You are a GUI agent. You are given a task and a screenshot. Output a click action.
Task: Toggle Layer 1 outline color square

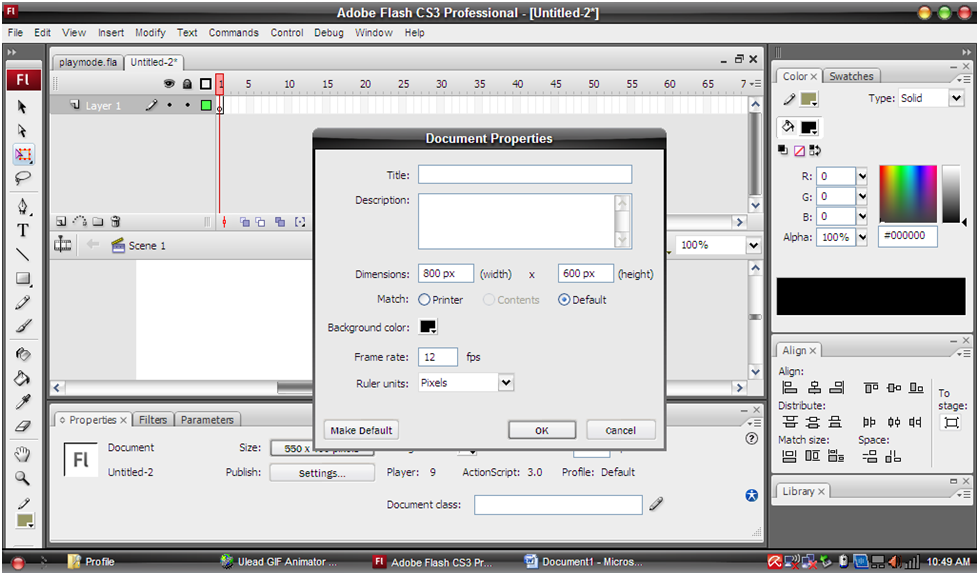pos(206,106)
